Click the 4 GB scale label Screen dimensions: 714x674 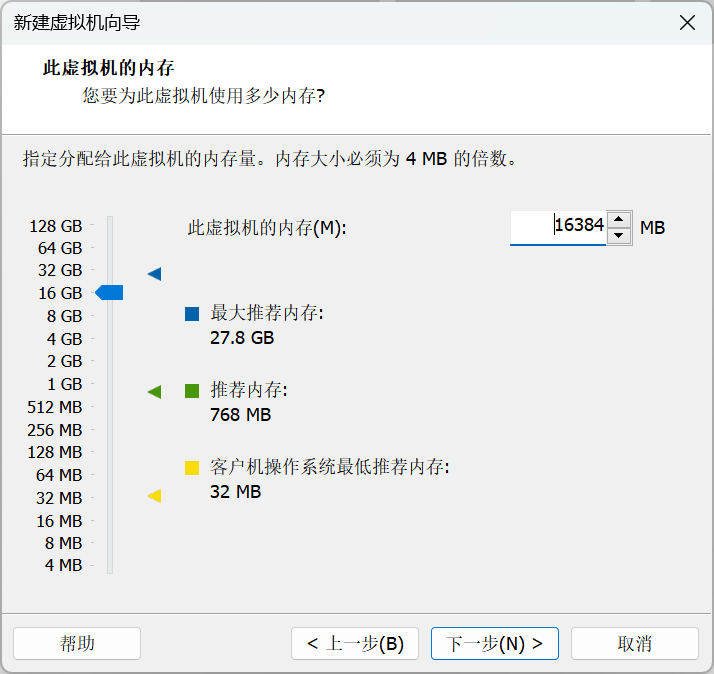pos(64,339)
